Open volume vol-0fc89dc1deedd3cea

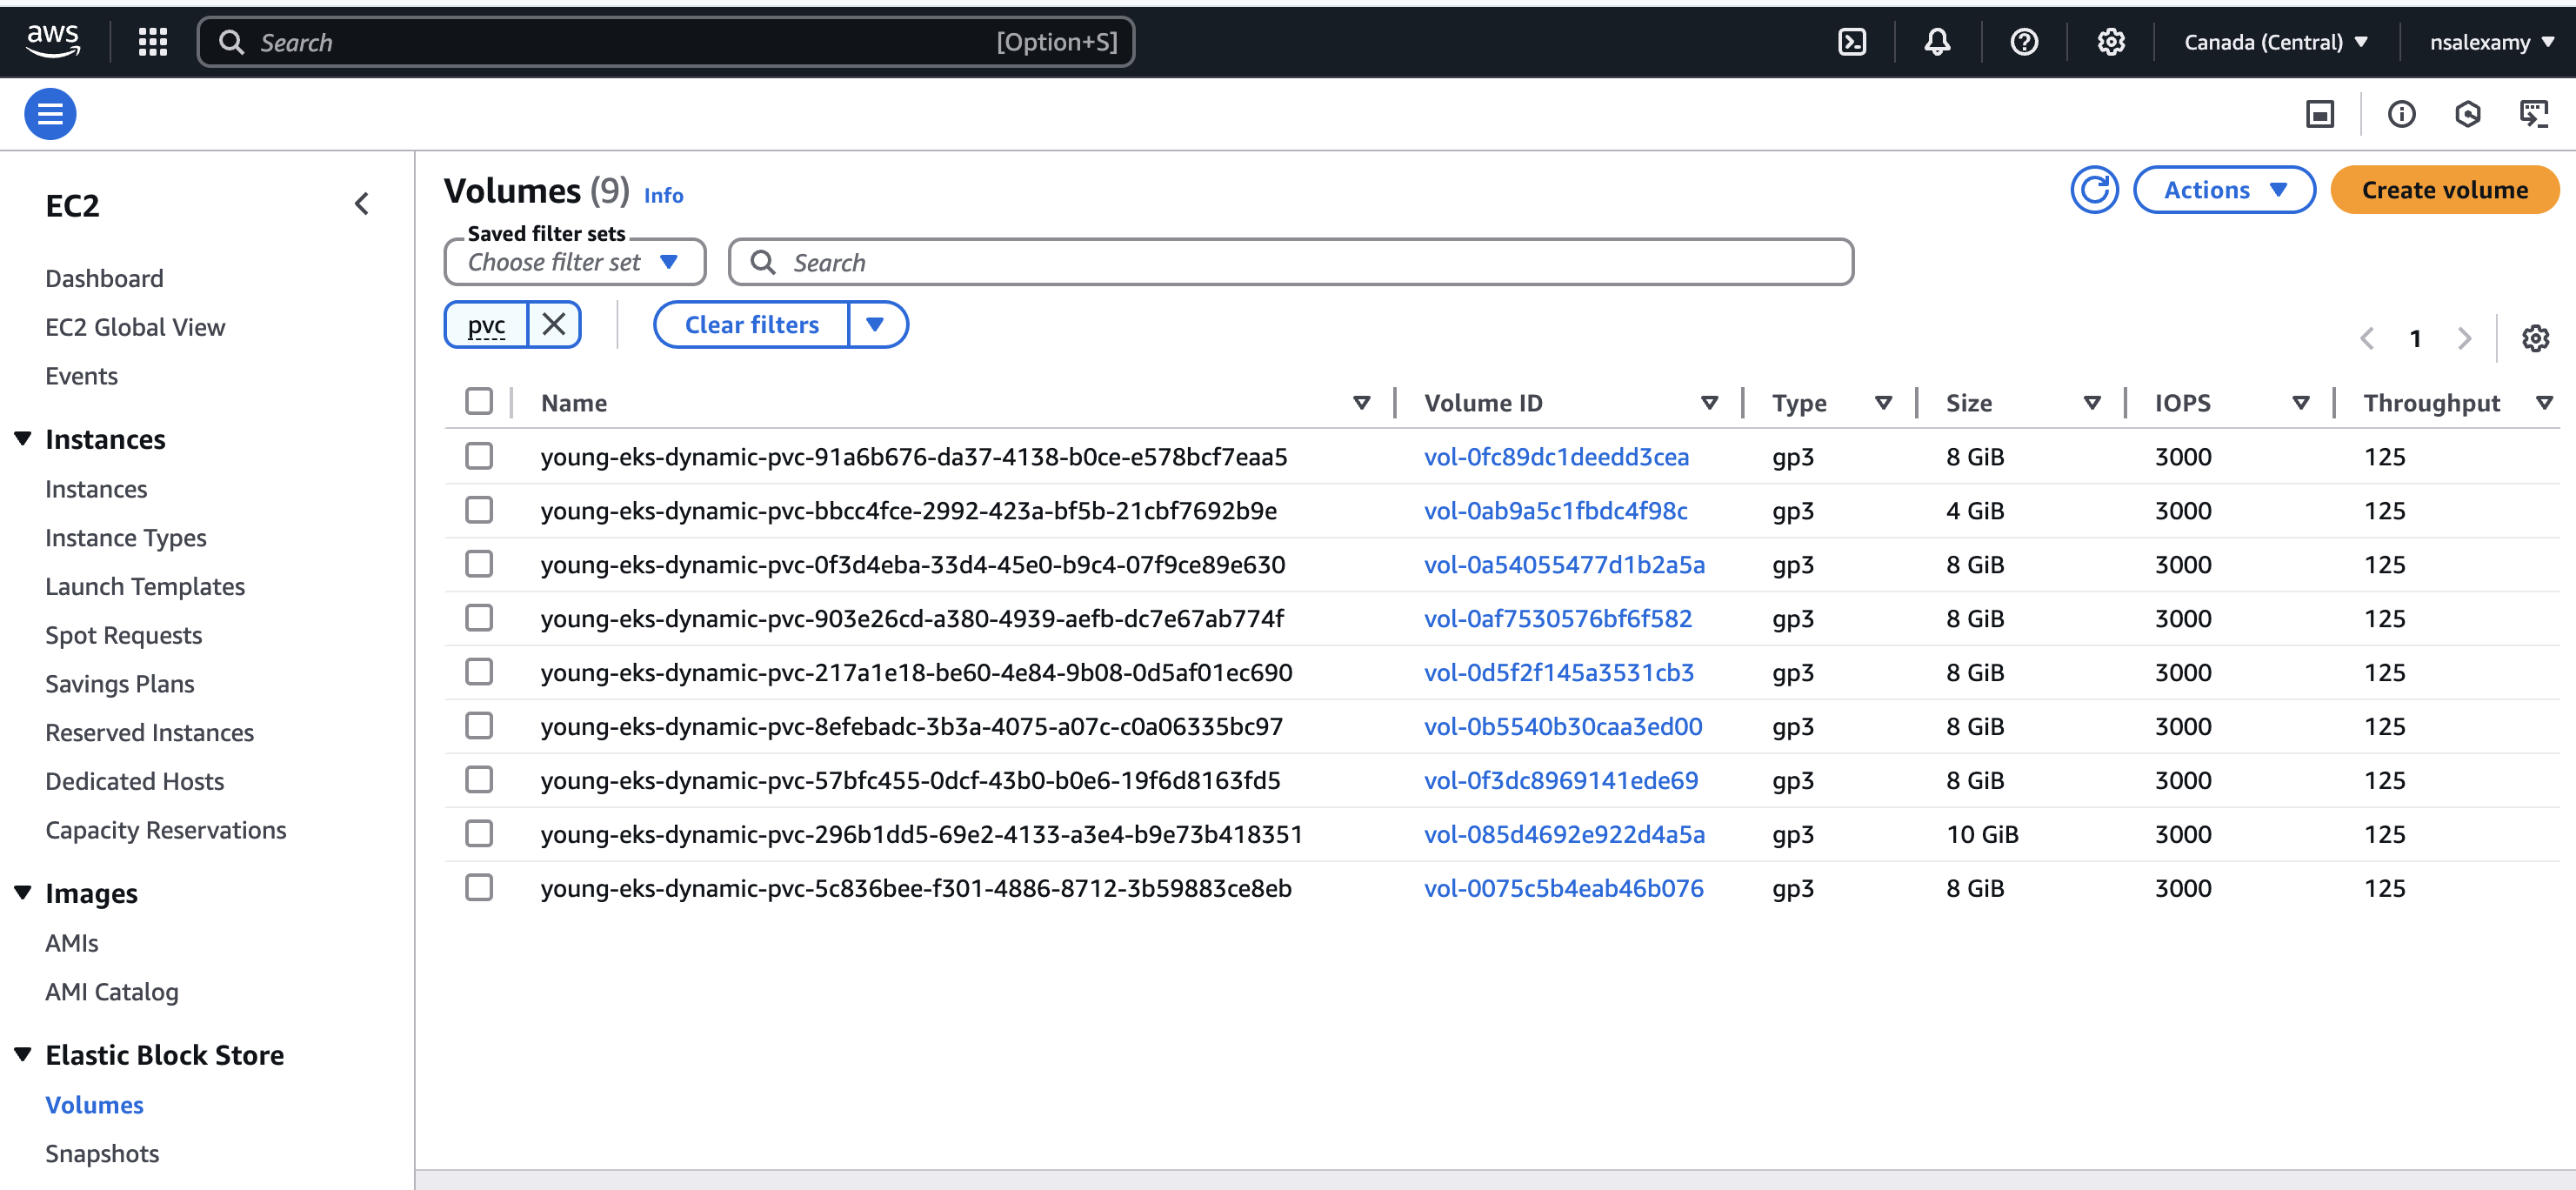[x=1556, y=456]
